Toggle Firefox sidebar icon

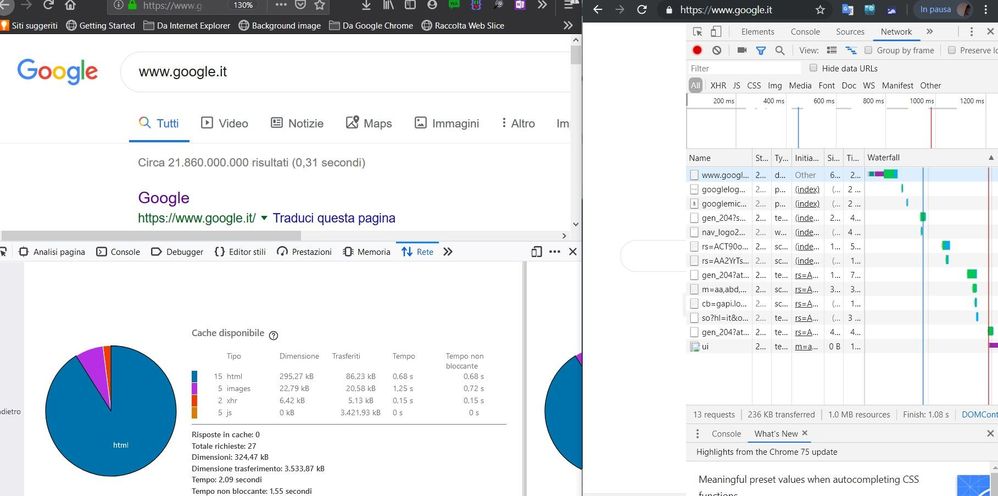point(410,5)
